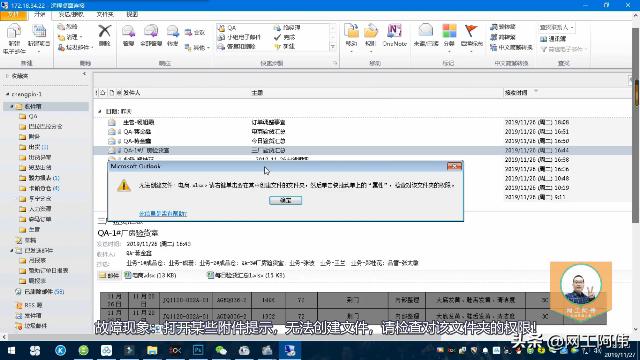The height and width of the screenshot is (360, 640).
Task: Click the Windows Start button
Action: (11, 351)
